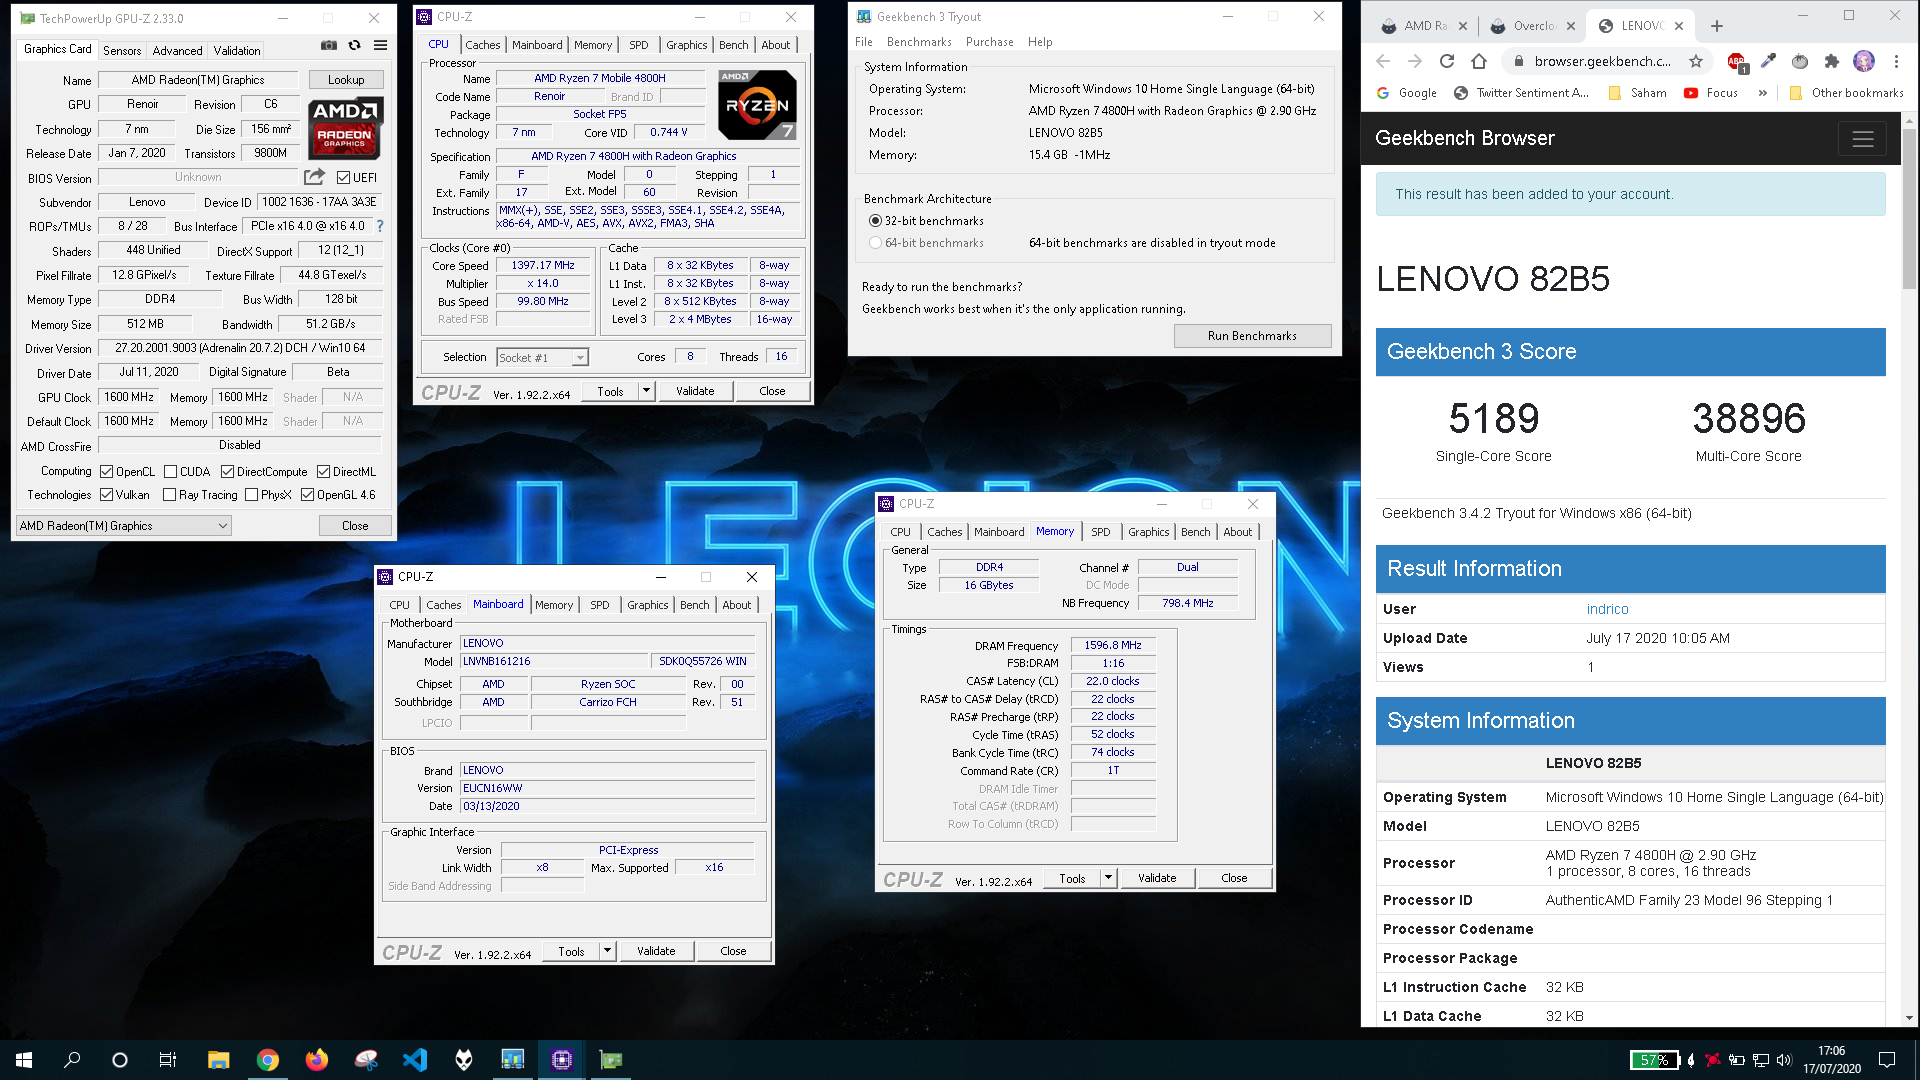This screenshot has height=1080, width=1920.
Task: Click the bus interface help question mark
Action: pyautogui.click(x=380, y=226)
